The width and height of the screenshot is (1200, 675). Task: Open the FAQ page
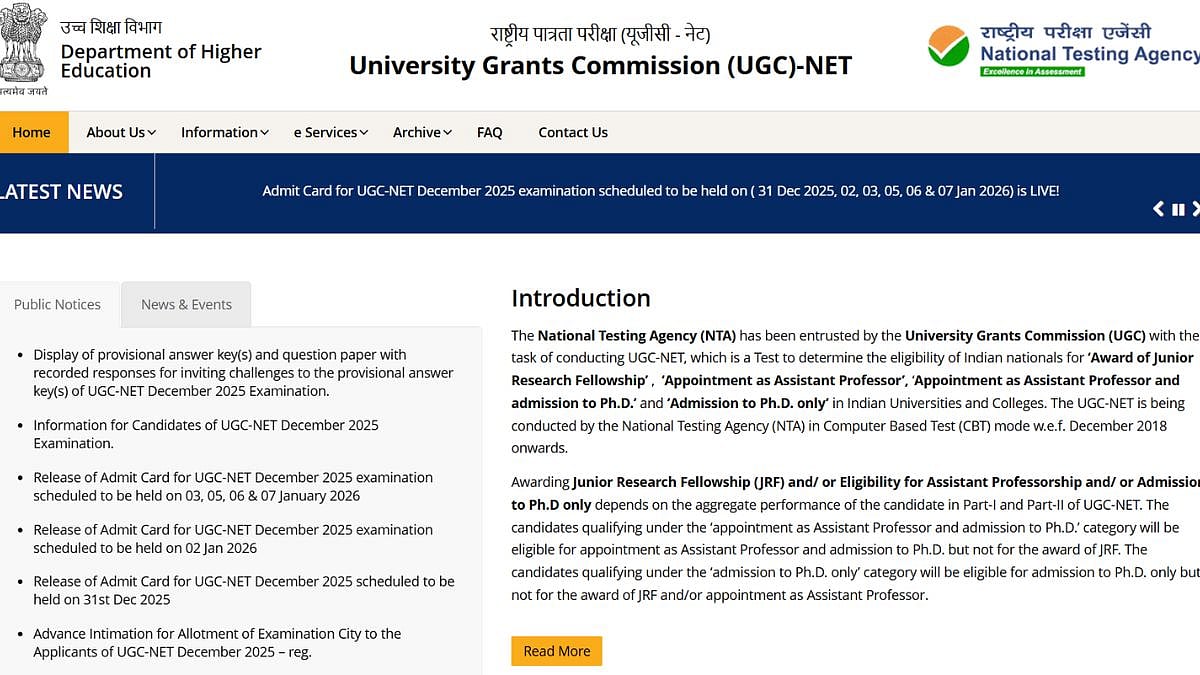click(489, 131)
